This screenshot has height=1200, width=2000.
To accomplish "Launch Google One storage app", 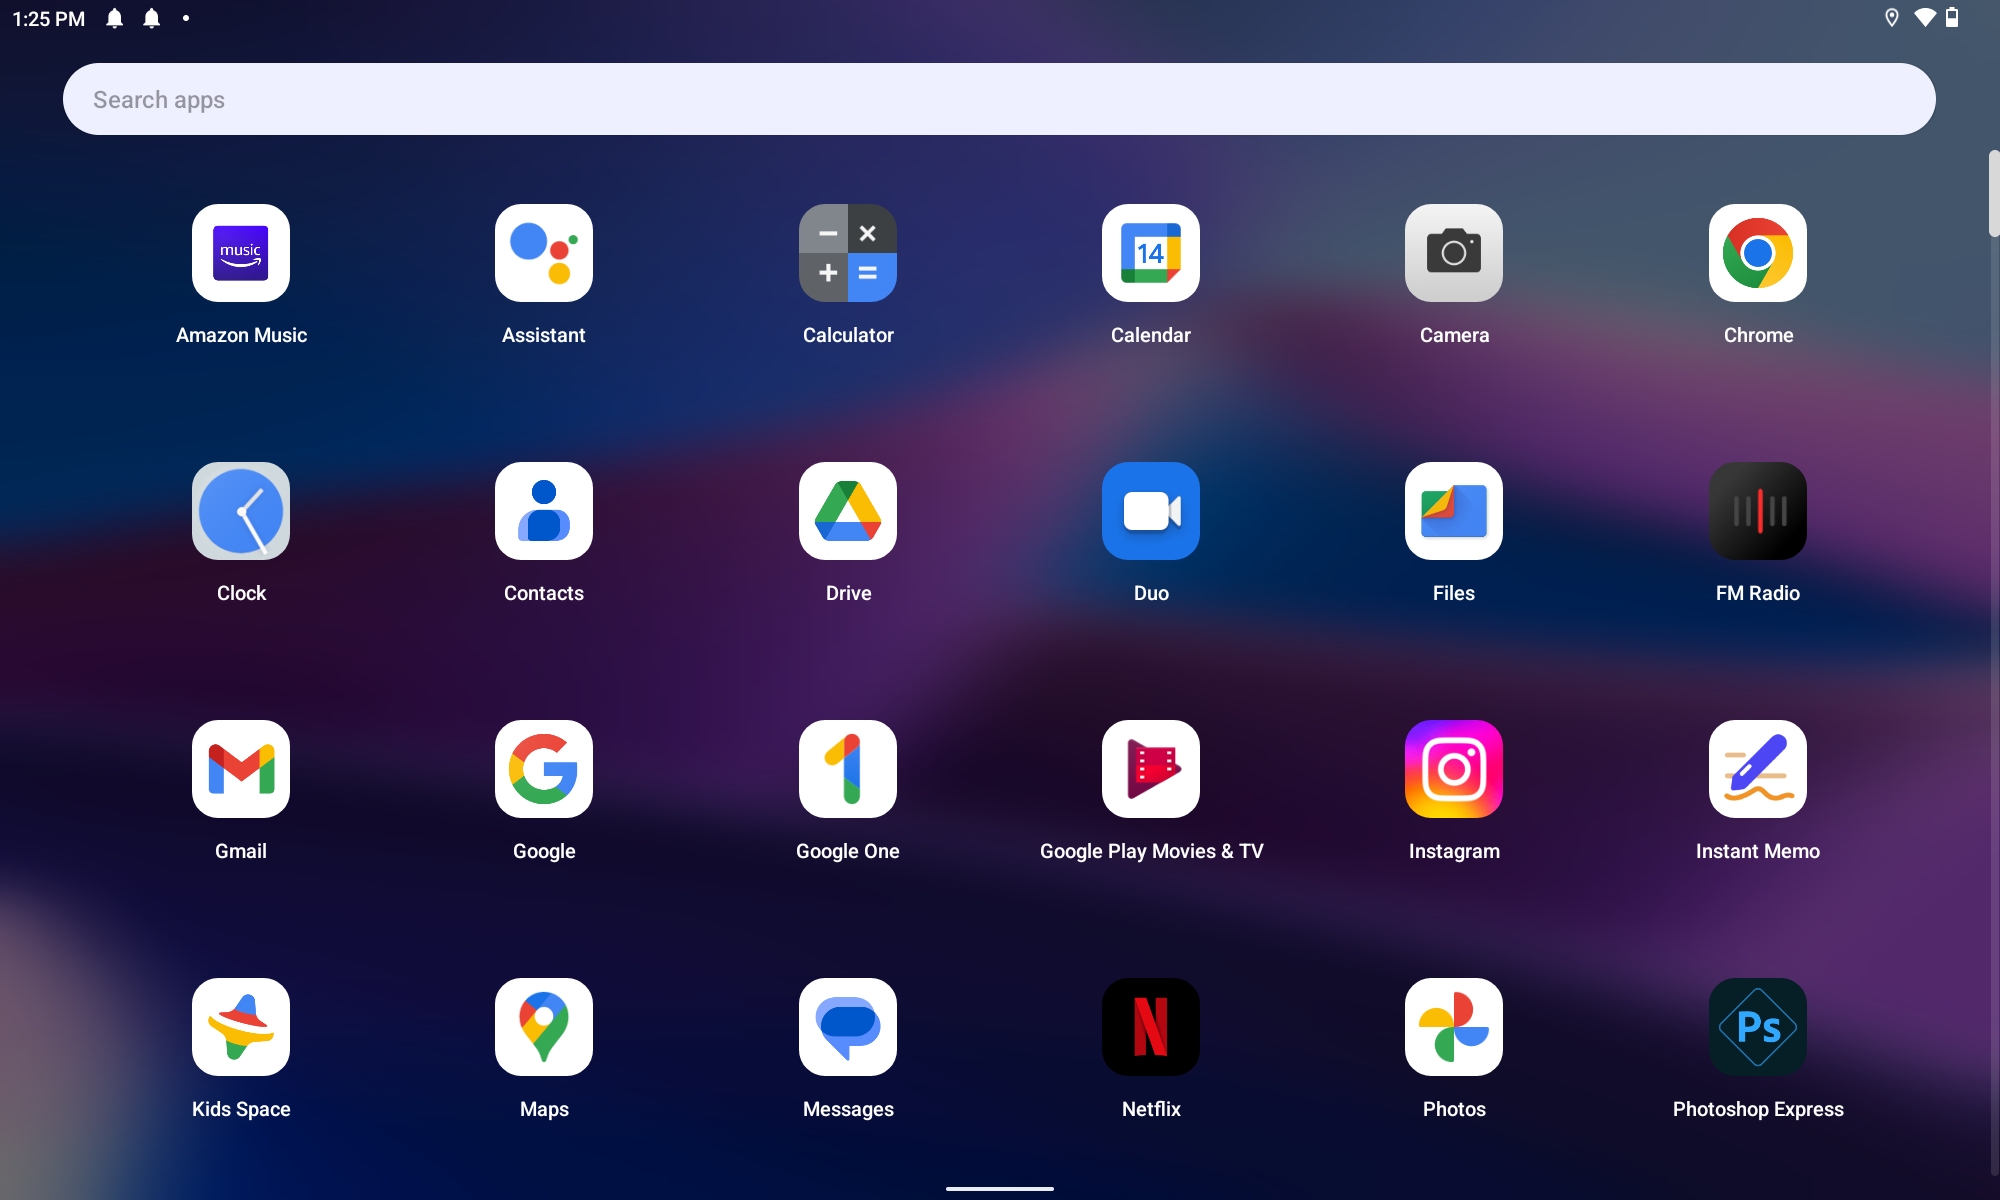I will pos(847,767).
